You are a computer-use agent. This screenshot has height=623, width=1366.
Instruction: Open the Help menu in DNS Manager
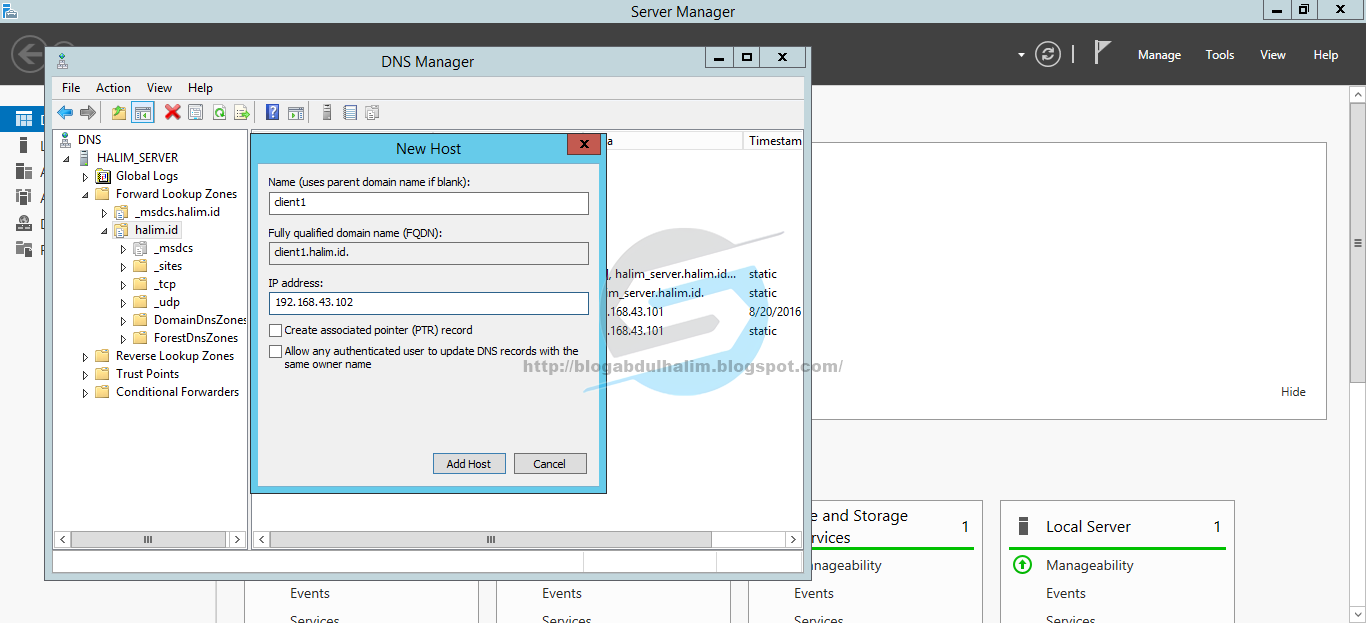(200, 88)
